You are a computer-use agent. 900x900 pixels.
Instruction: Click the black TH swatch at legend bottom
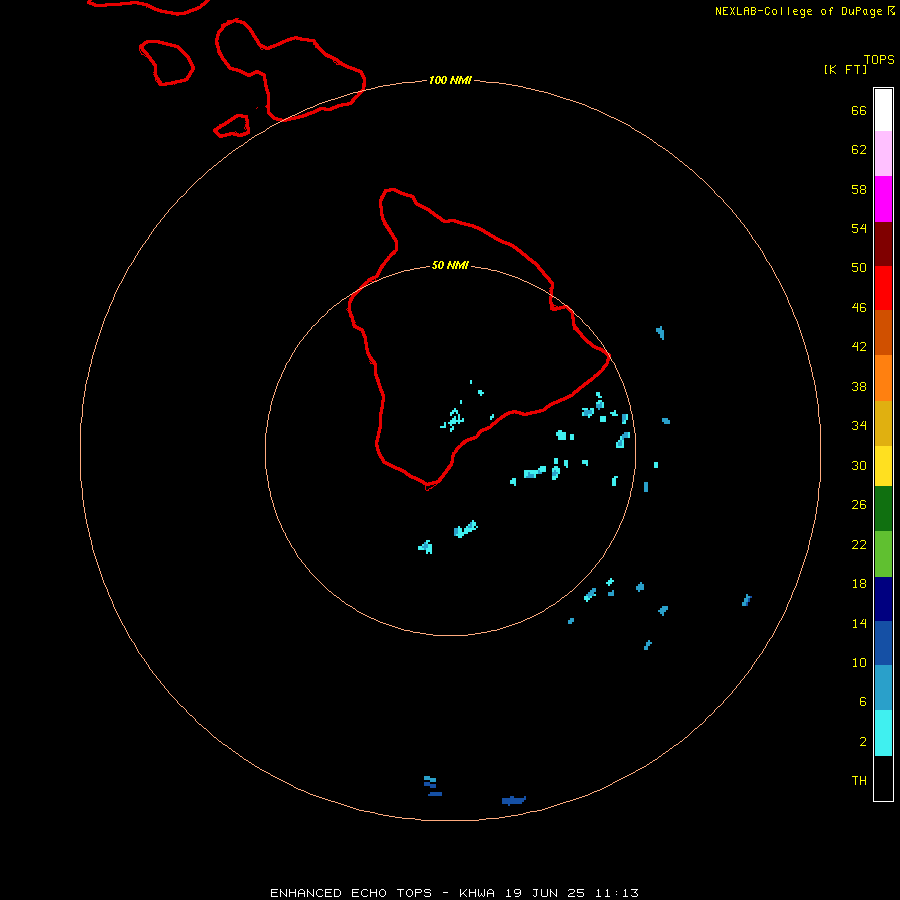coord(883,778)
